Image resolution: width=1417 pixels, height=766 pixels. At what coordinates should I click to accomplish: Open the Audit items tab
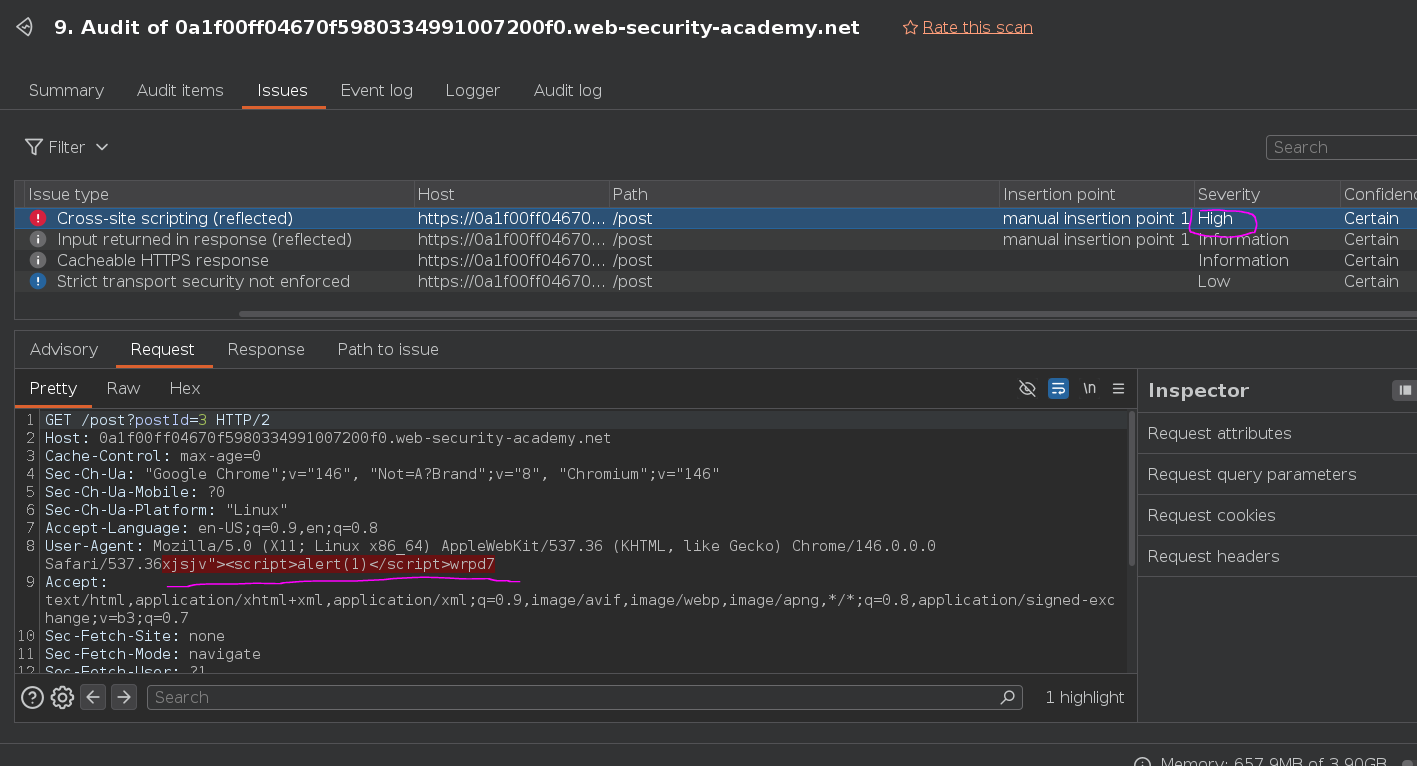coord(180,90)
